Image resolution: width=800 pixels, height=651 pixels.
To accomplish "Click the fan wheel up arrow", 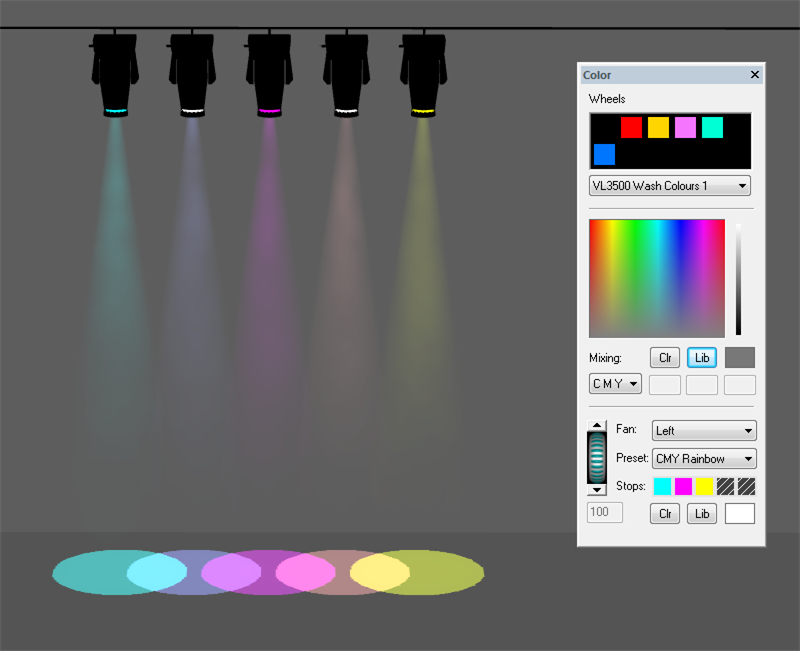I will pyautogui.click(x=598, y=426).
